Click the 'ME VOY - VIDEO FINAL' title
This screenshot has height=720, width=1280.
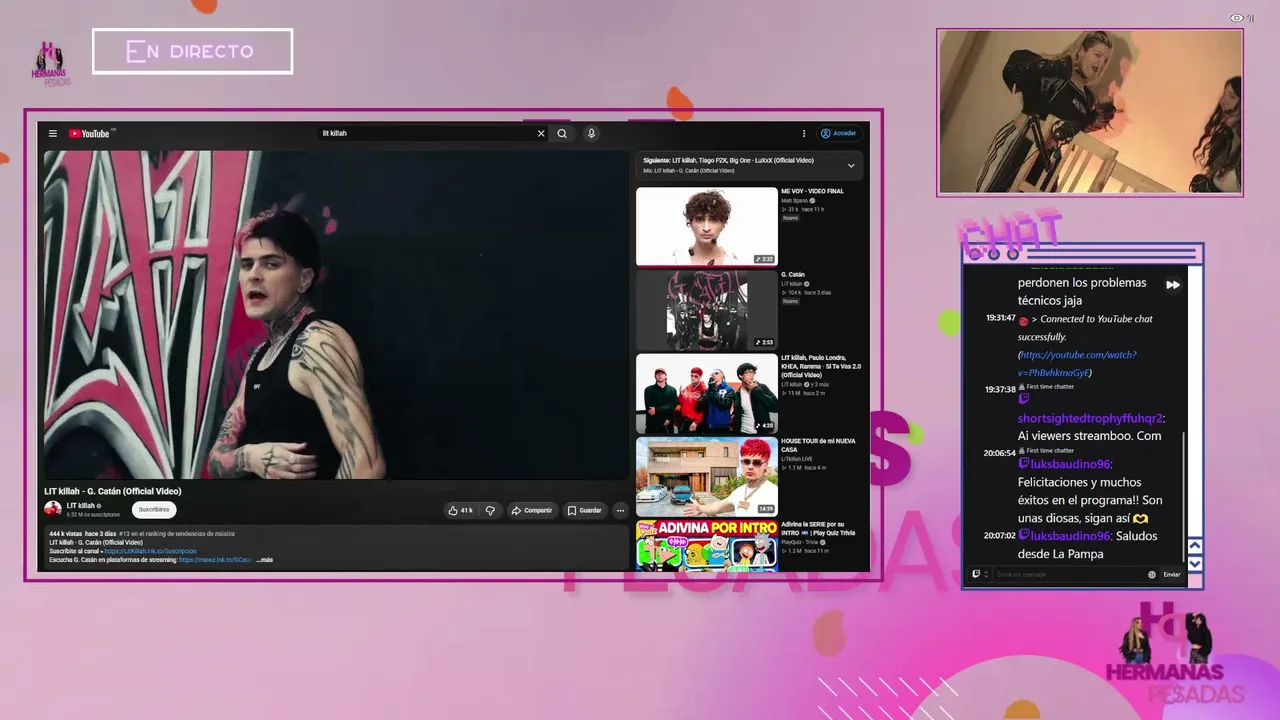point(812,191)
